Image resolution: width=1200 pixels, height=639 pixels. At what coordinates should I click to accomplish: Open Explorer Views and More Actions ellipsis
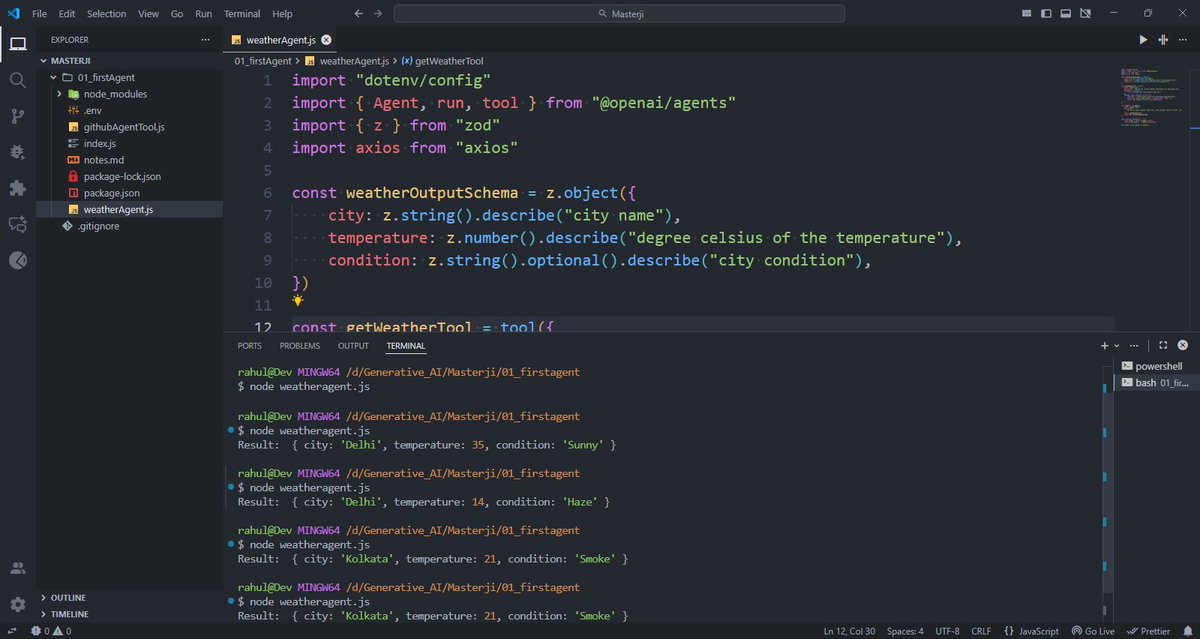(205, 40)
